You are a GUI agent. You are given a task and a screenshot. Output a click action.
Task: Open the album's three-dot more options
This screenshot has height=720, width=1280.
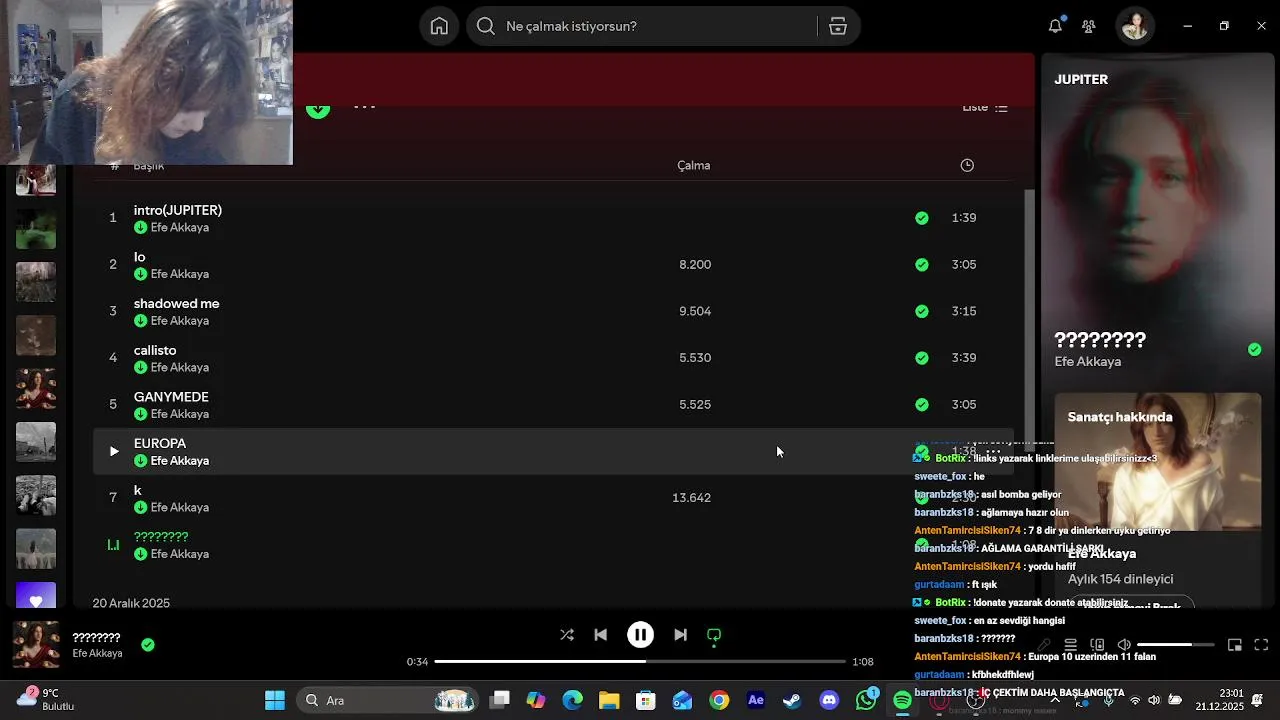click(364, 107)
